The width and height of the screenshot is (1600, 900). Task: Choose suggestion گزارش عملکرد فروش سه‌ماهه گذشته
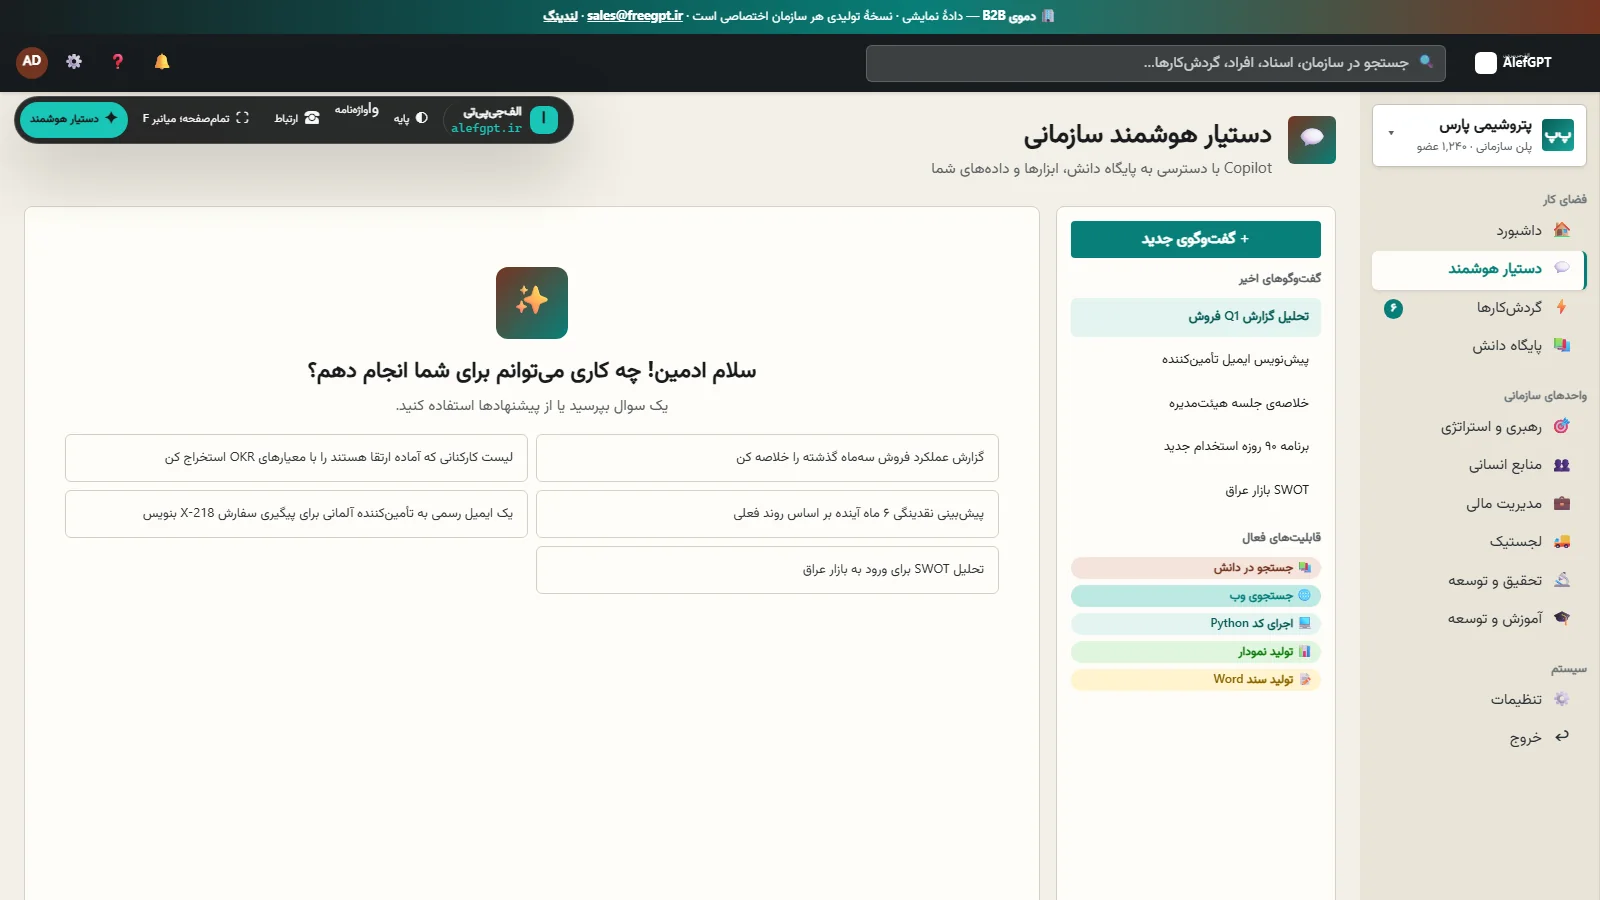[767, 458]
